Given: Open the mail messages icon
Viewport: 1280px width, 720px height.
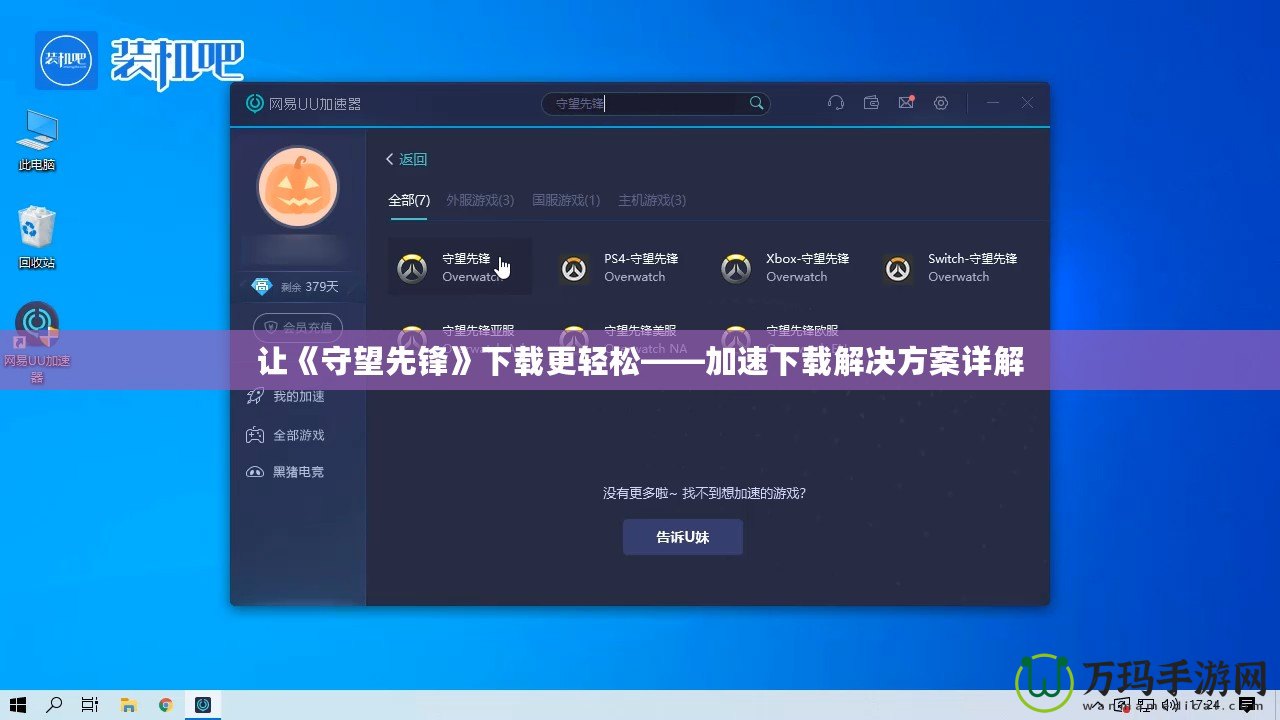Looking at the screenshot, I should click(906, 102).
